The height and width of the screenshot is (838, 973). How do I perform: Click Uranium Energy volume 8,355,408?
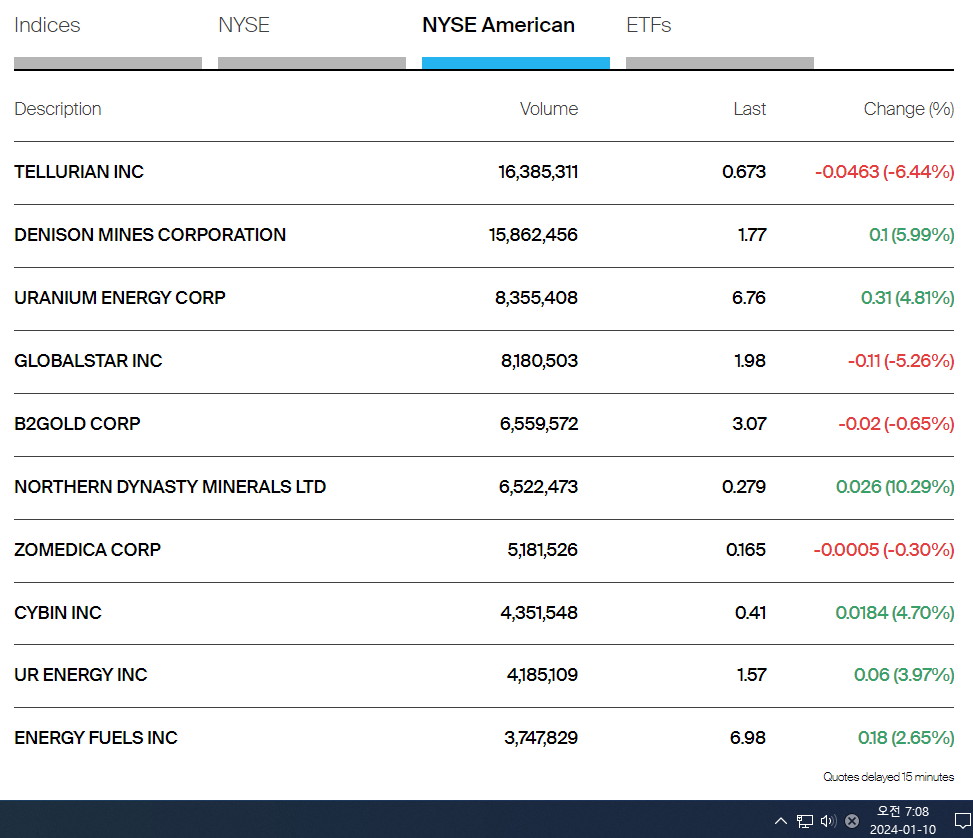(536, 298)
